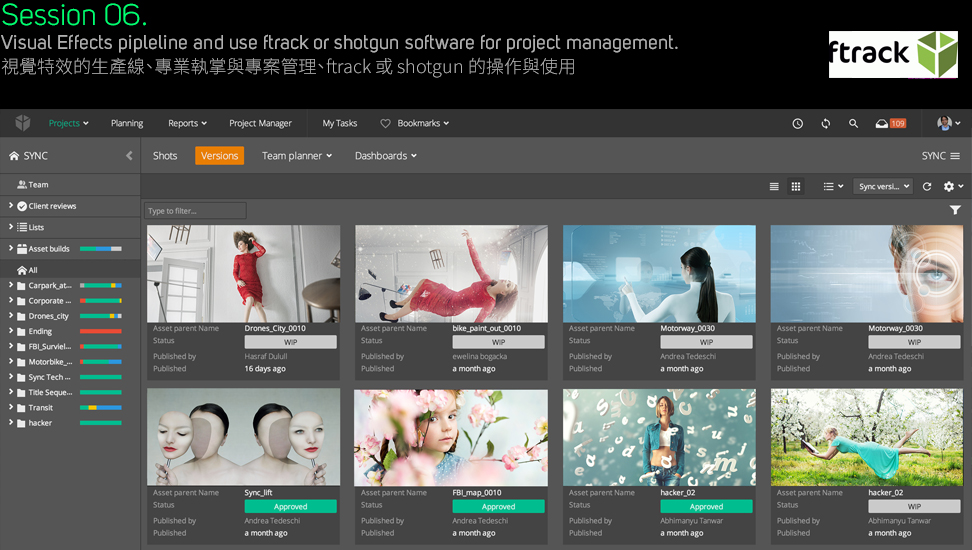
Task: Expand the Drones_city folder
Action: pyautogui.click(x=11, y=316)
